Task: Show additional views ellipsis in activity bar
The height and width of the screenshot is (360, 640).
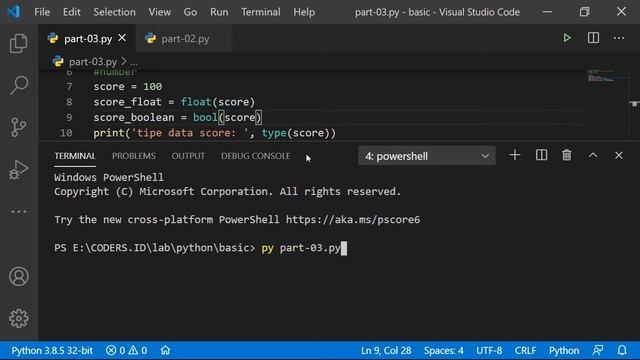Action: (19, 212)
